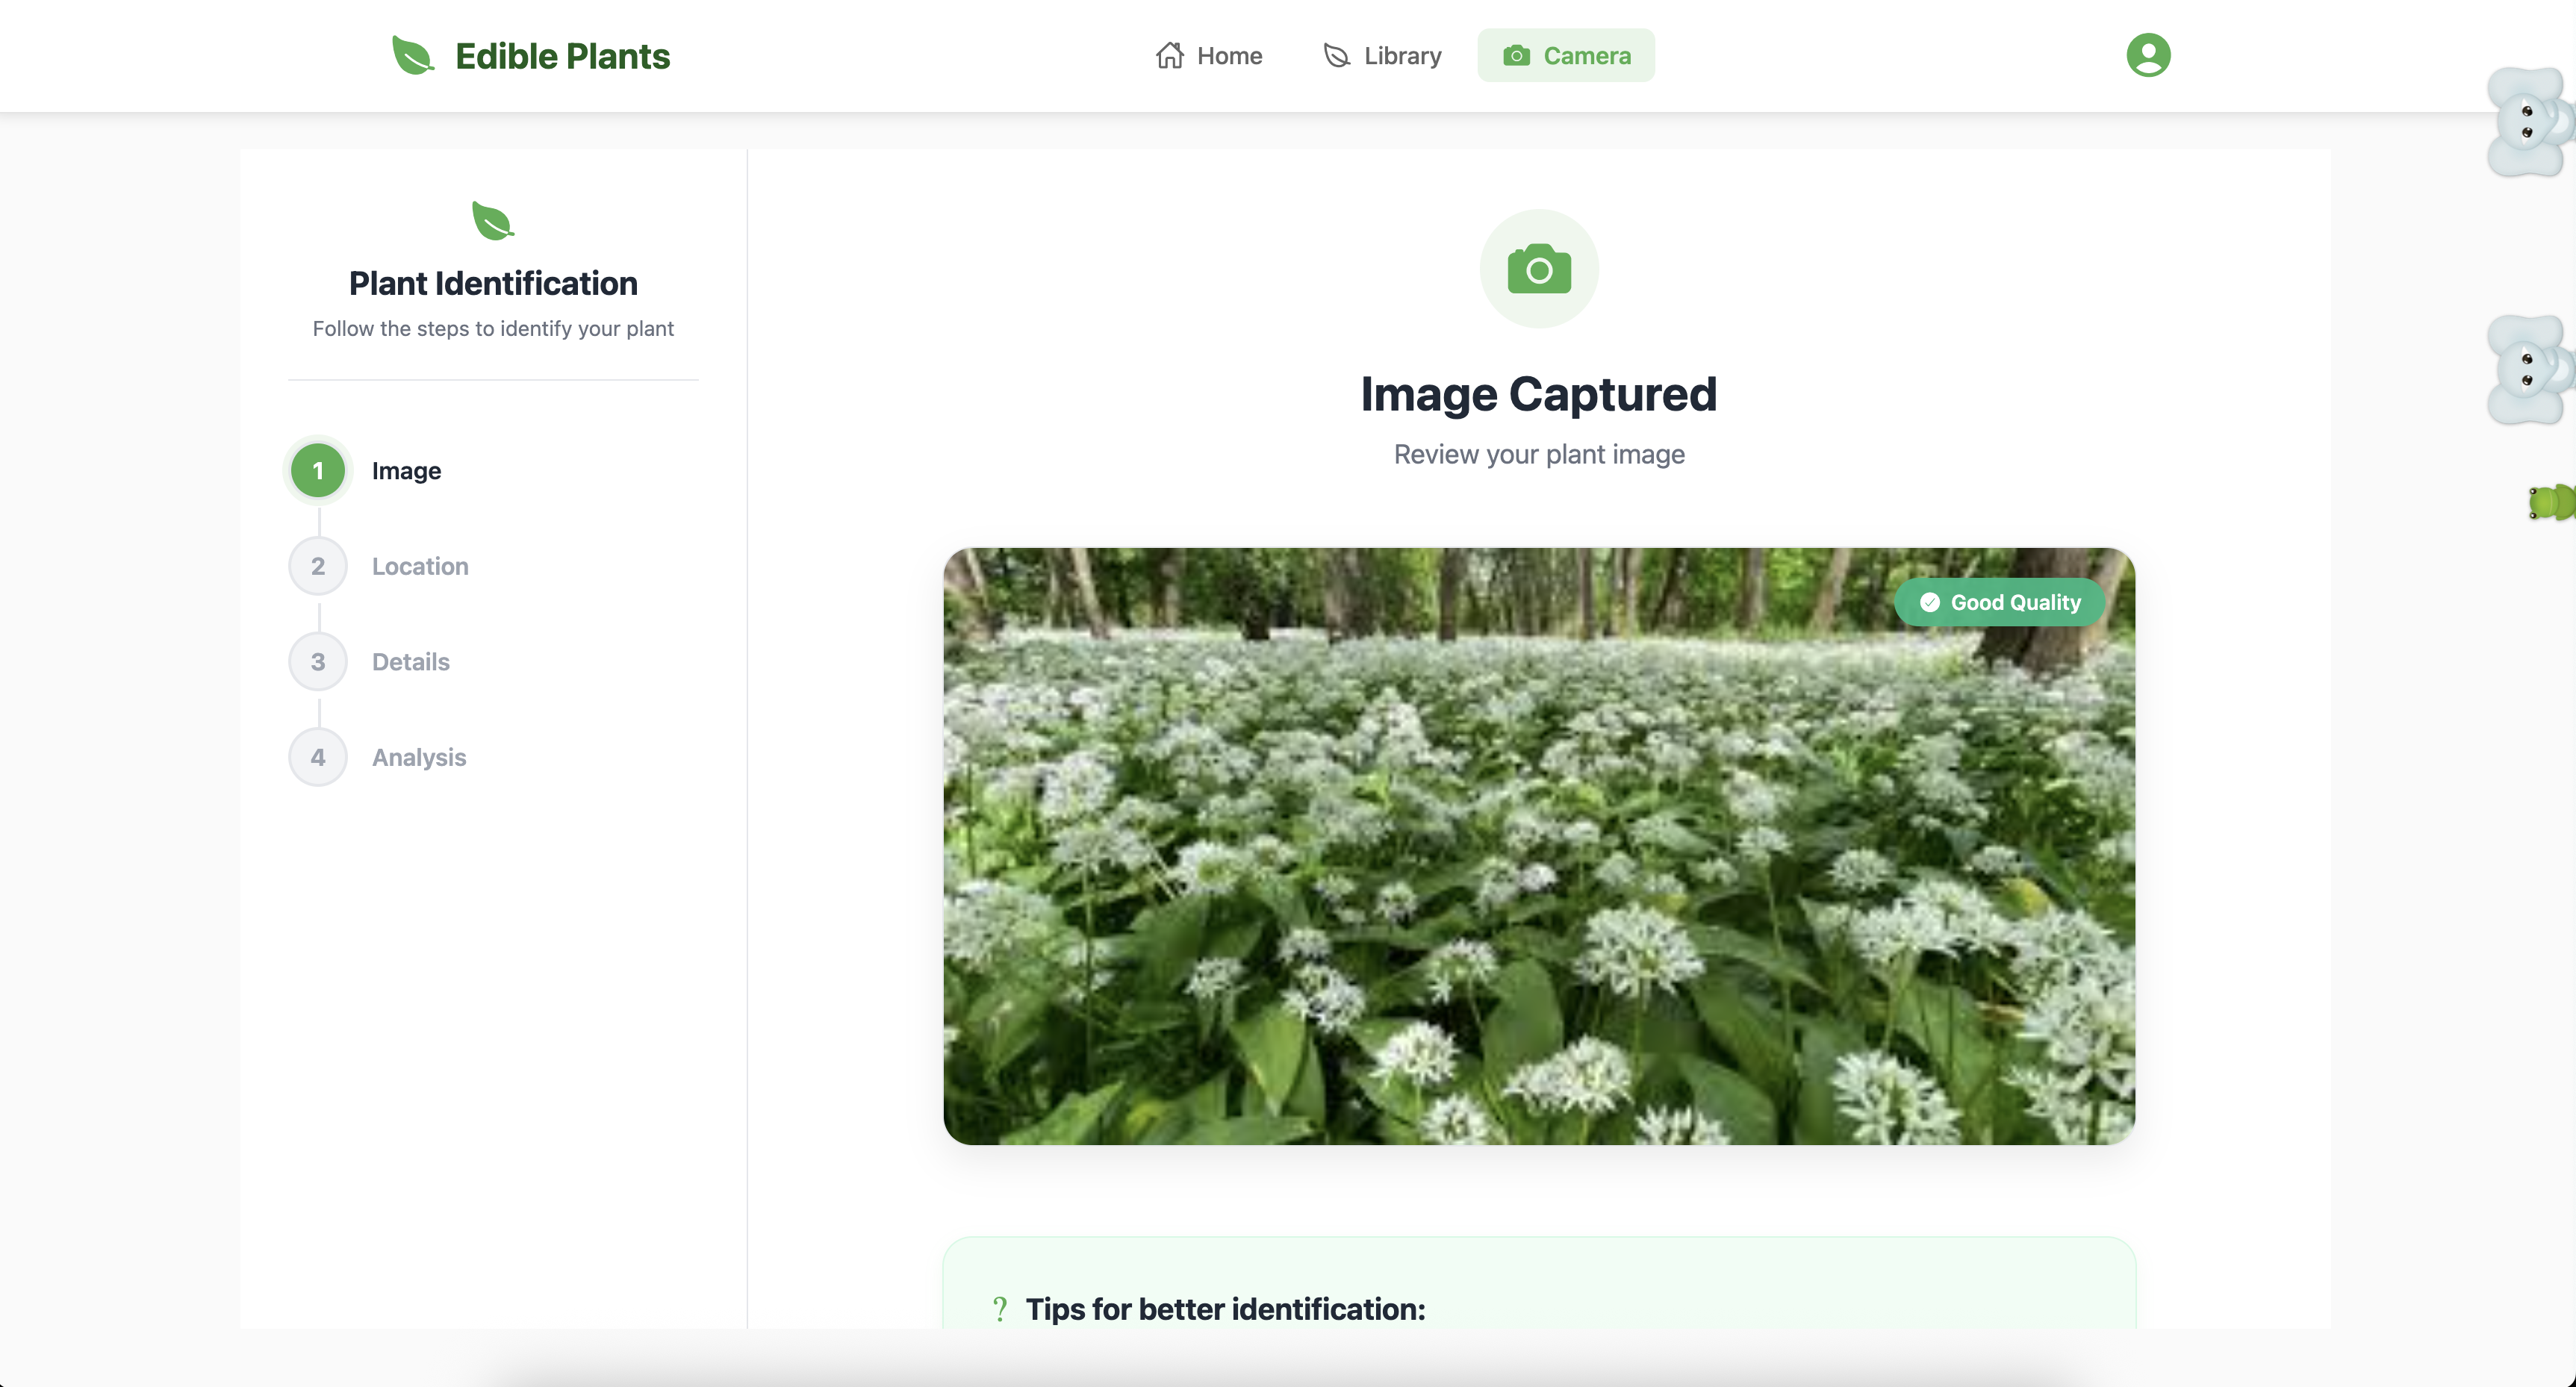
Task: Click the Home house icon
Action: [x=1169, y=56]
